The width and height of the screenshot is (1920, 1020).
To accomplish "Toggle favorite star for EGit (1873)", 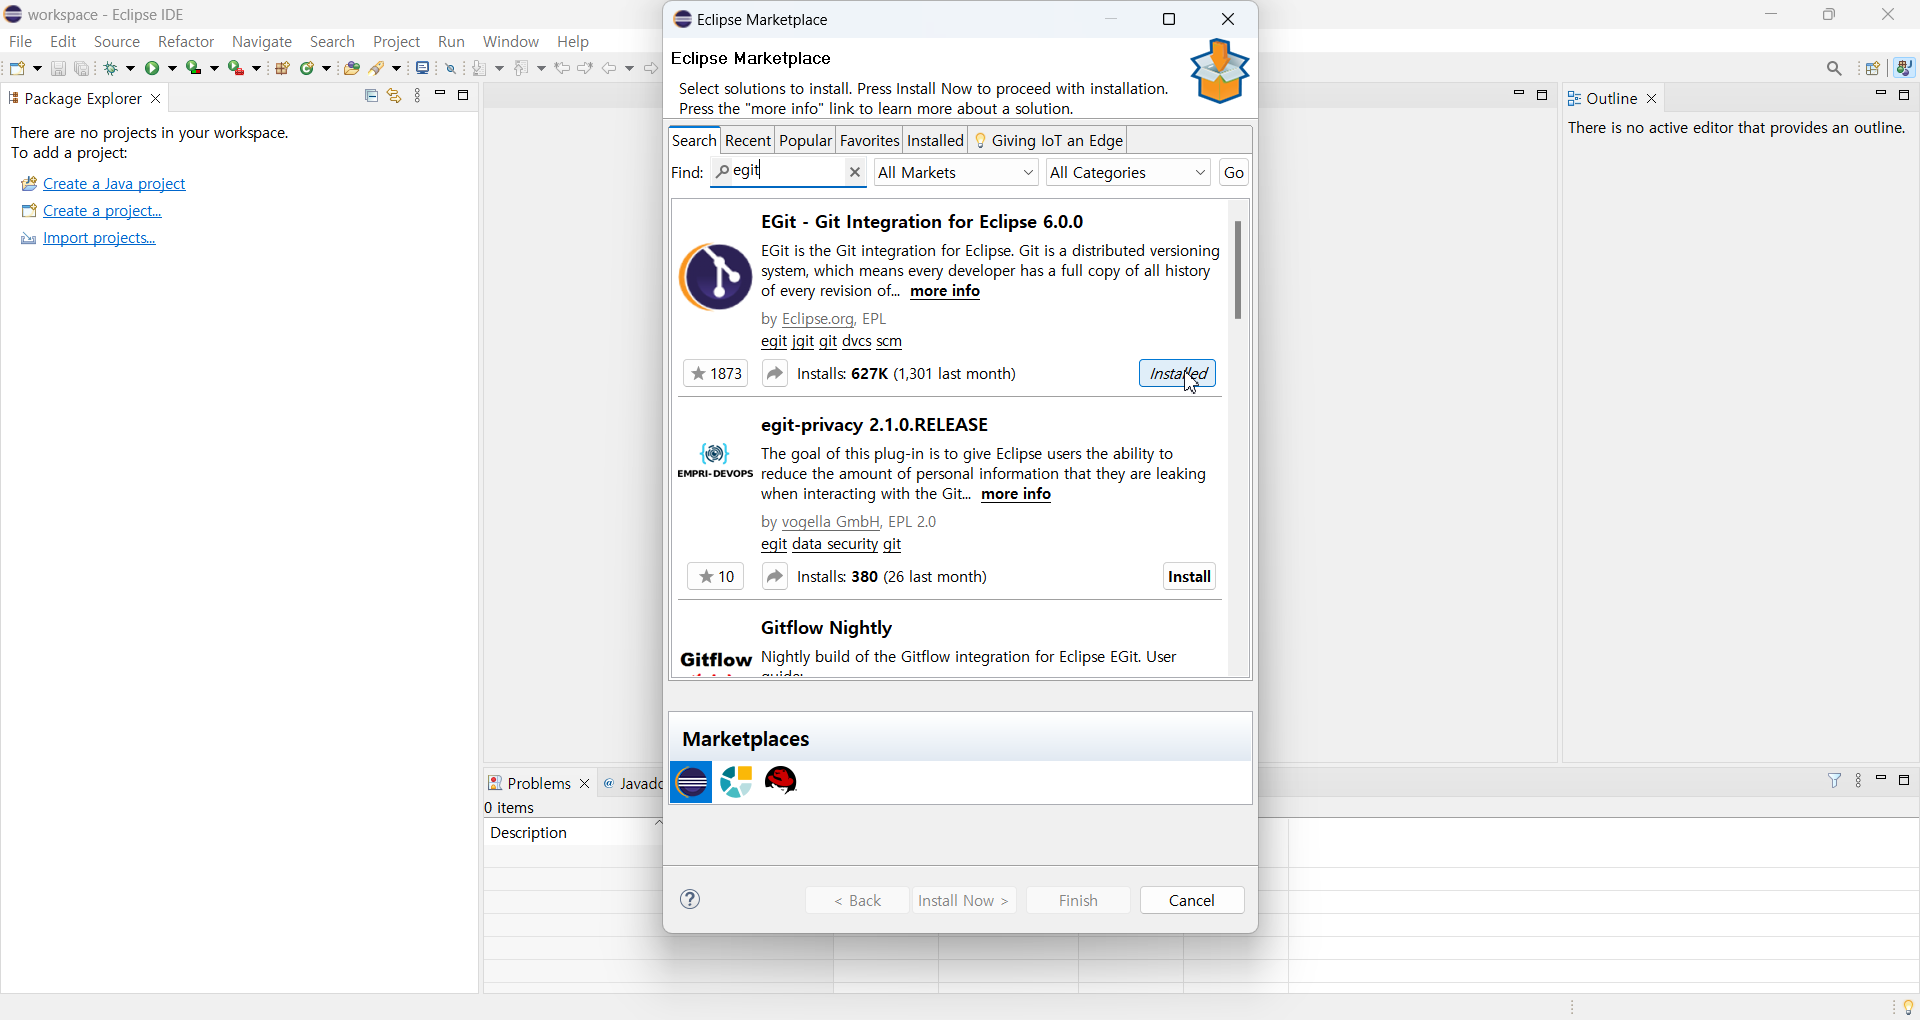I will pyautogui.click(x=716, y=374).
